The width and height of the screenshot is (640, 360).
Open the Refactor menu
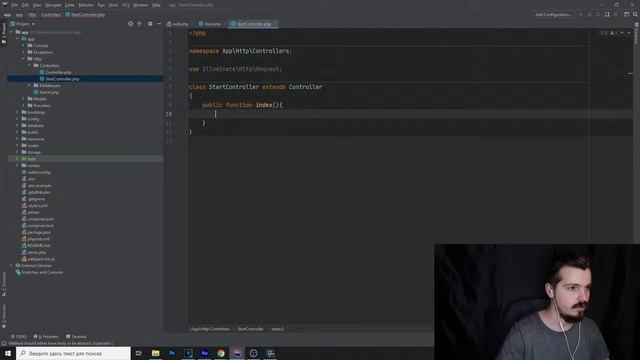86,5
